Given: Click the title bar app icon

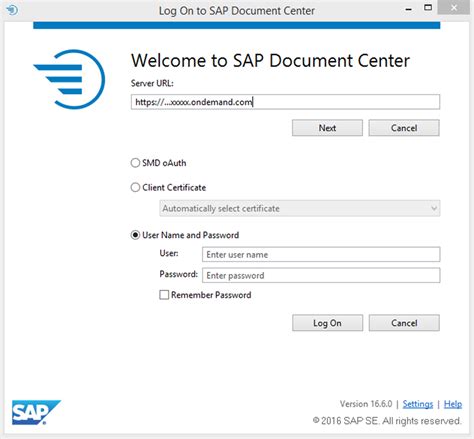Looking at the screenshot, I should point(12,10).
